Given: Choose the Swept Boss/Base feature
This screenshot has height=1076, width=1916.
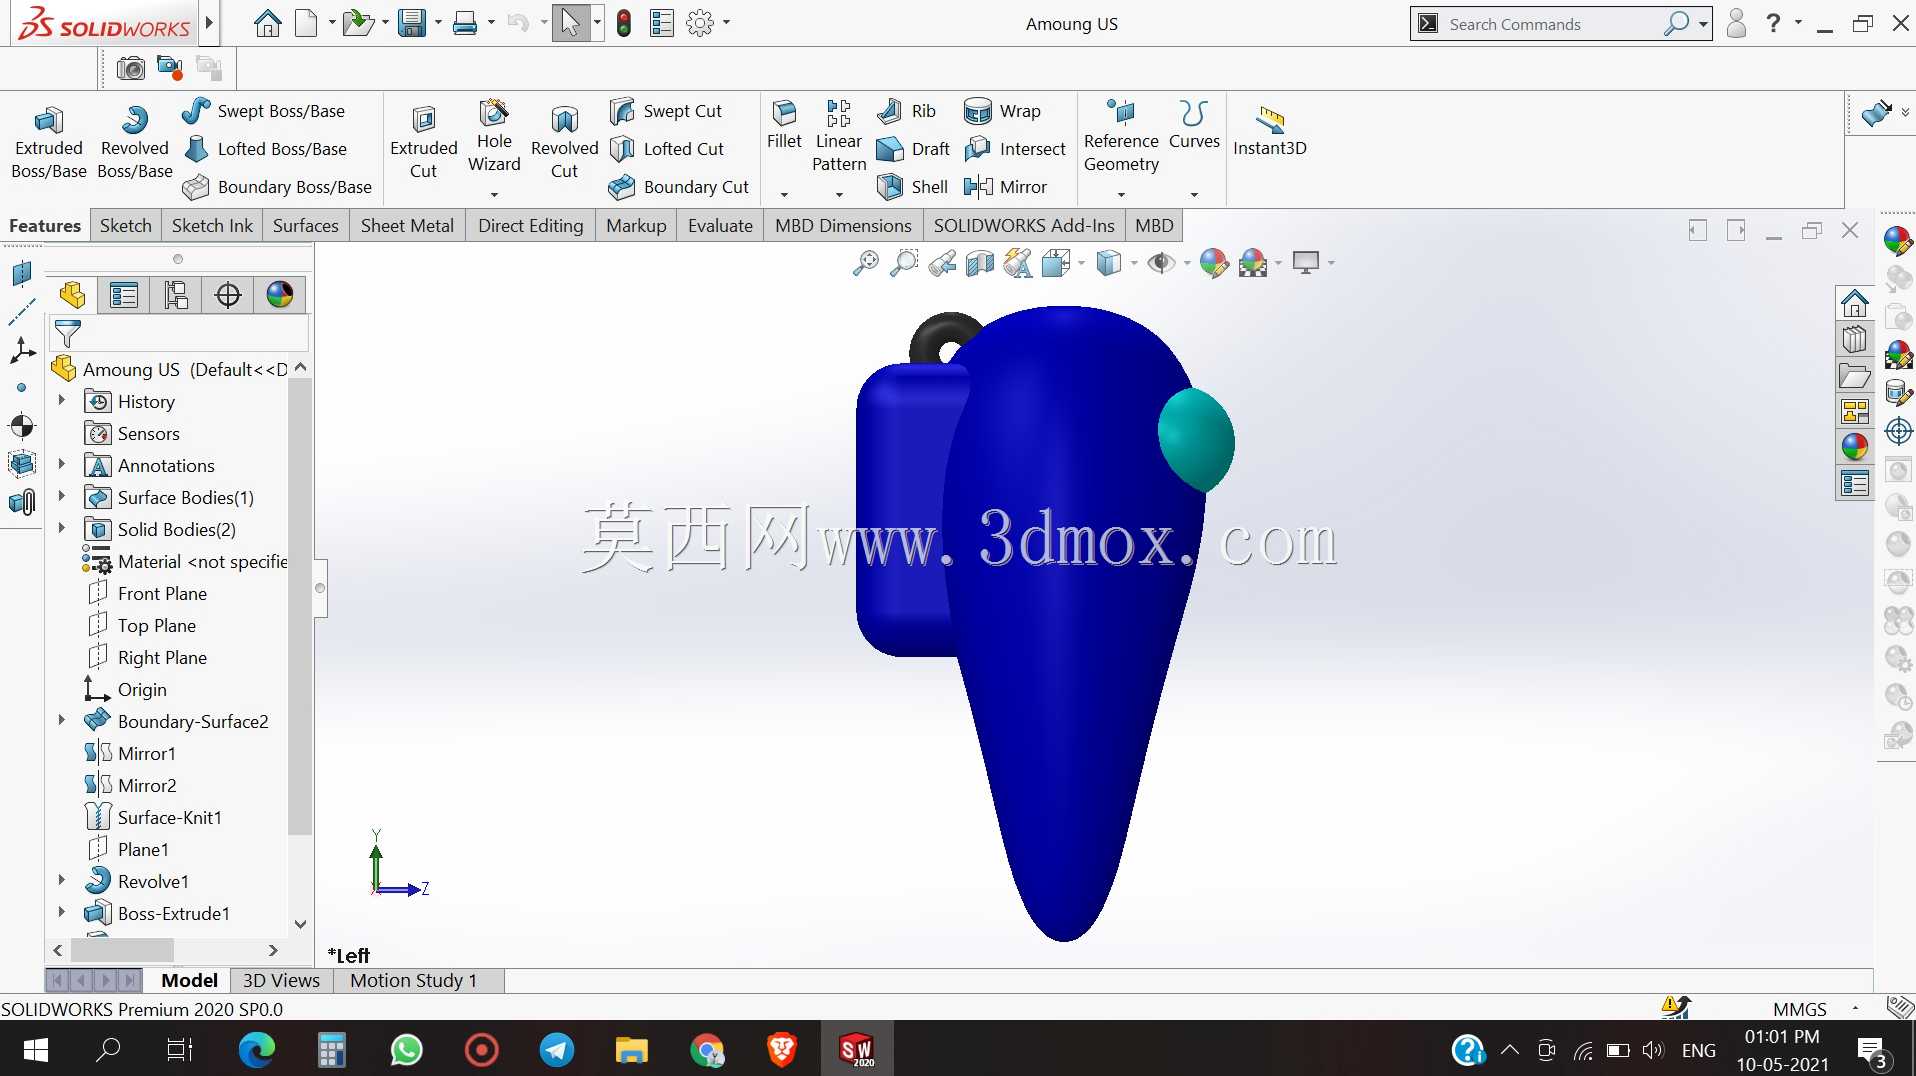Looking at the screenshot, I should point(264,111).
